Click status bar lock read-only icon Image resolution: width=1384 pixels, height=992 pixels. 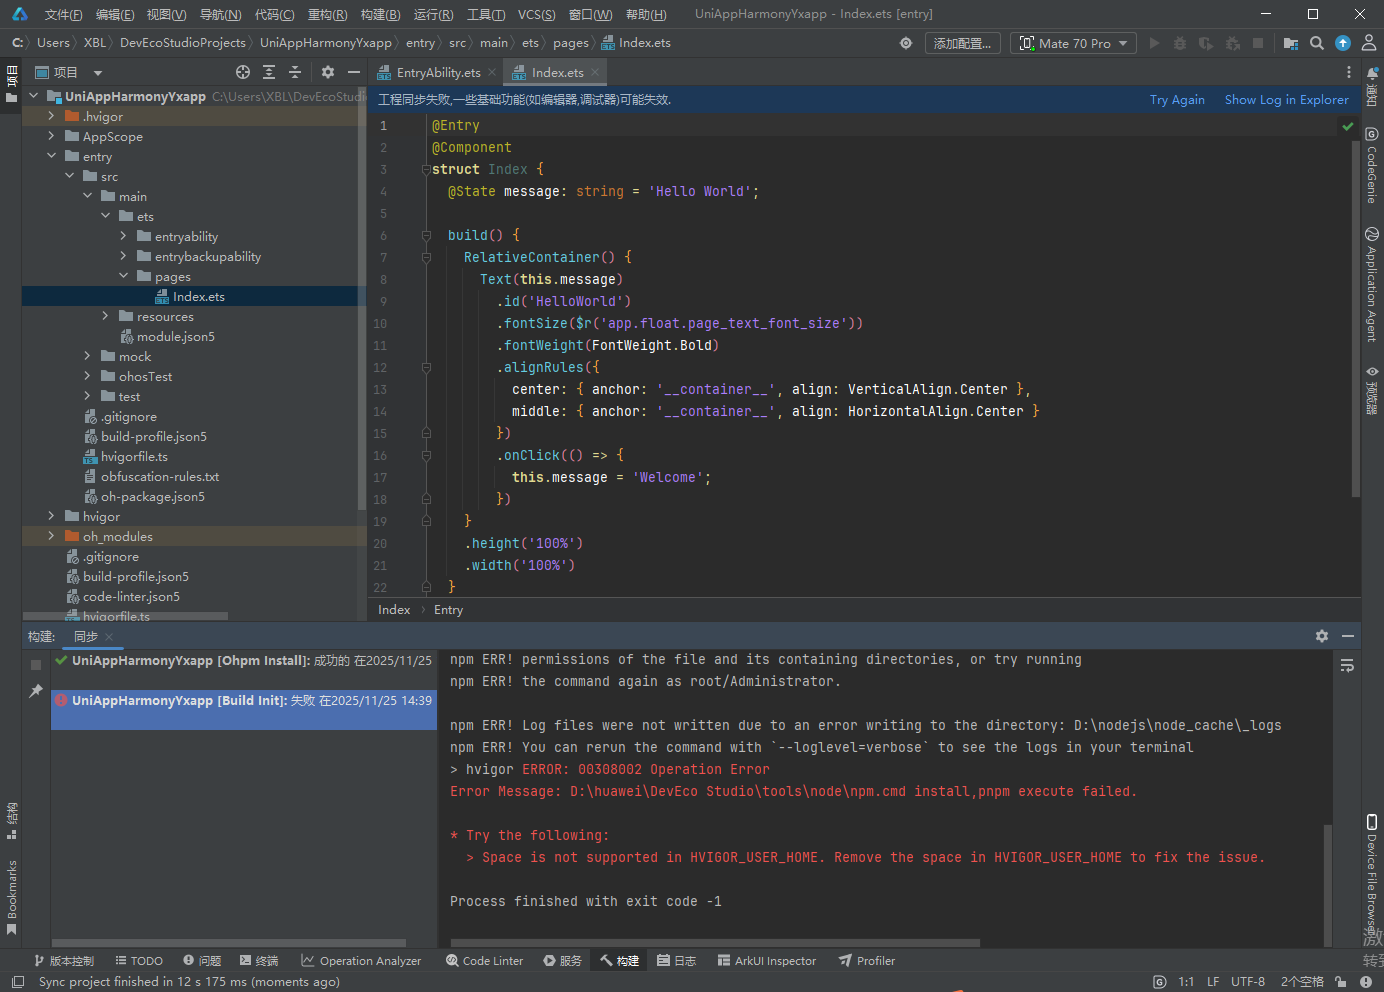click(x=1340, y=982)
